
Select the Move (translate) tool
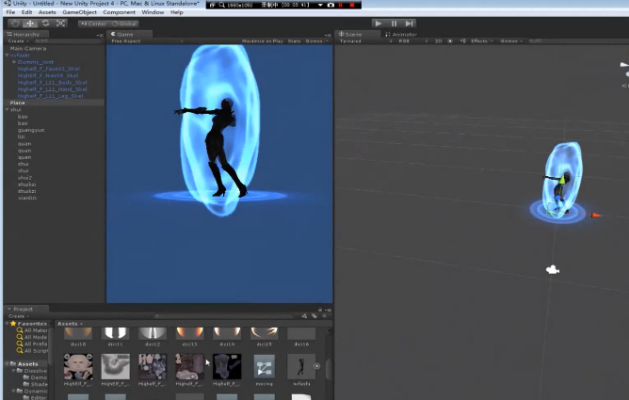30,23
